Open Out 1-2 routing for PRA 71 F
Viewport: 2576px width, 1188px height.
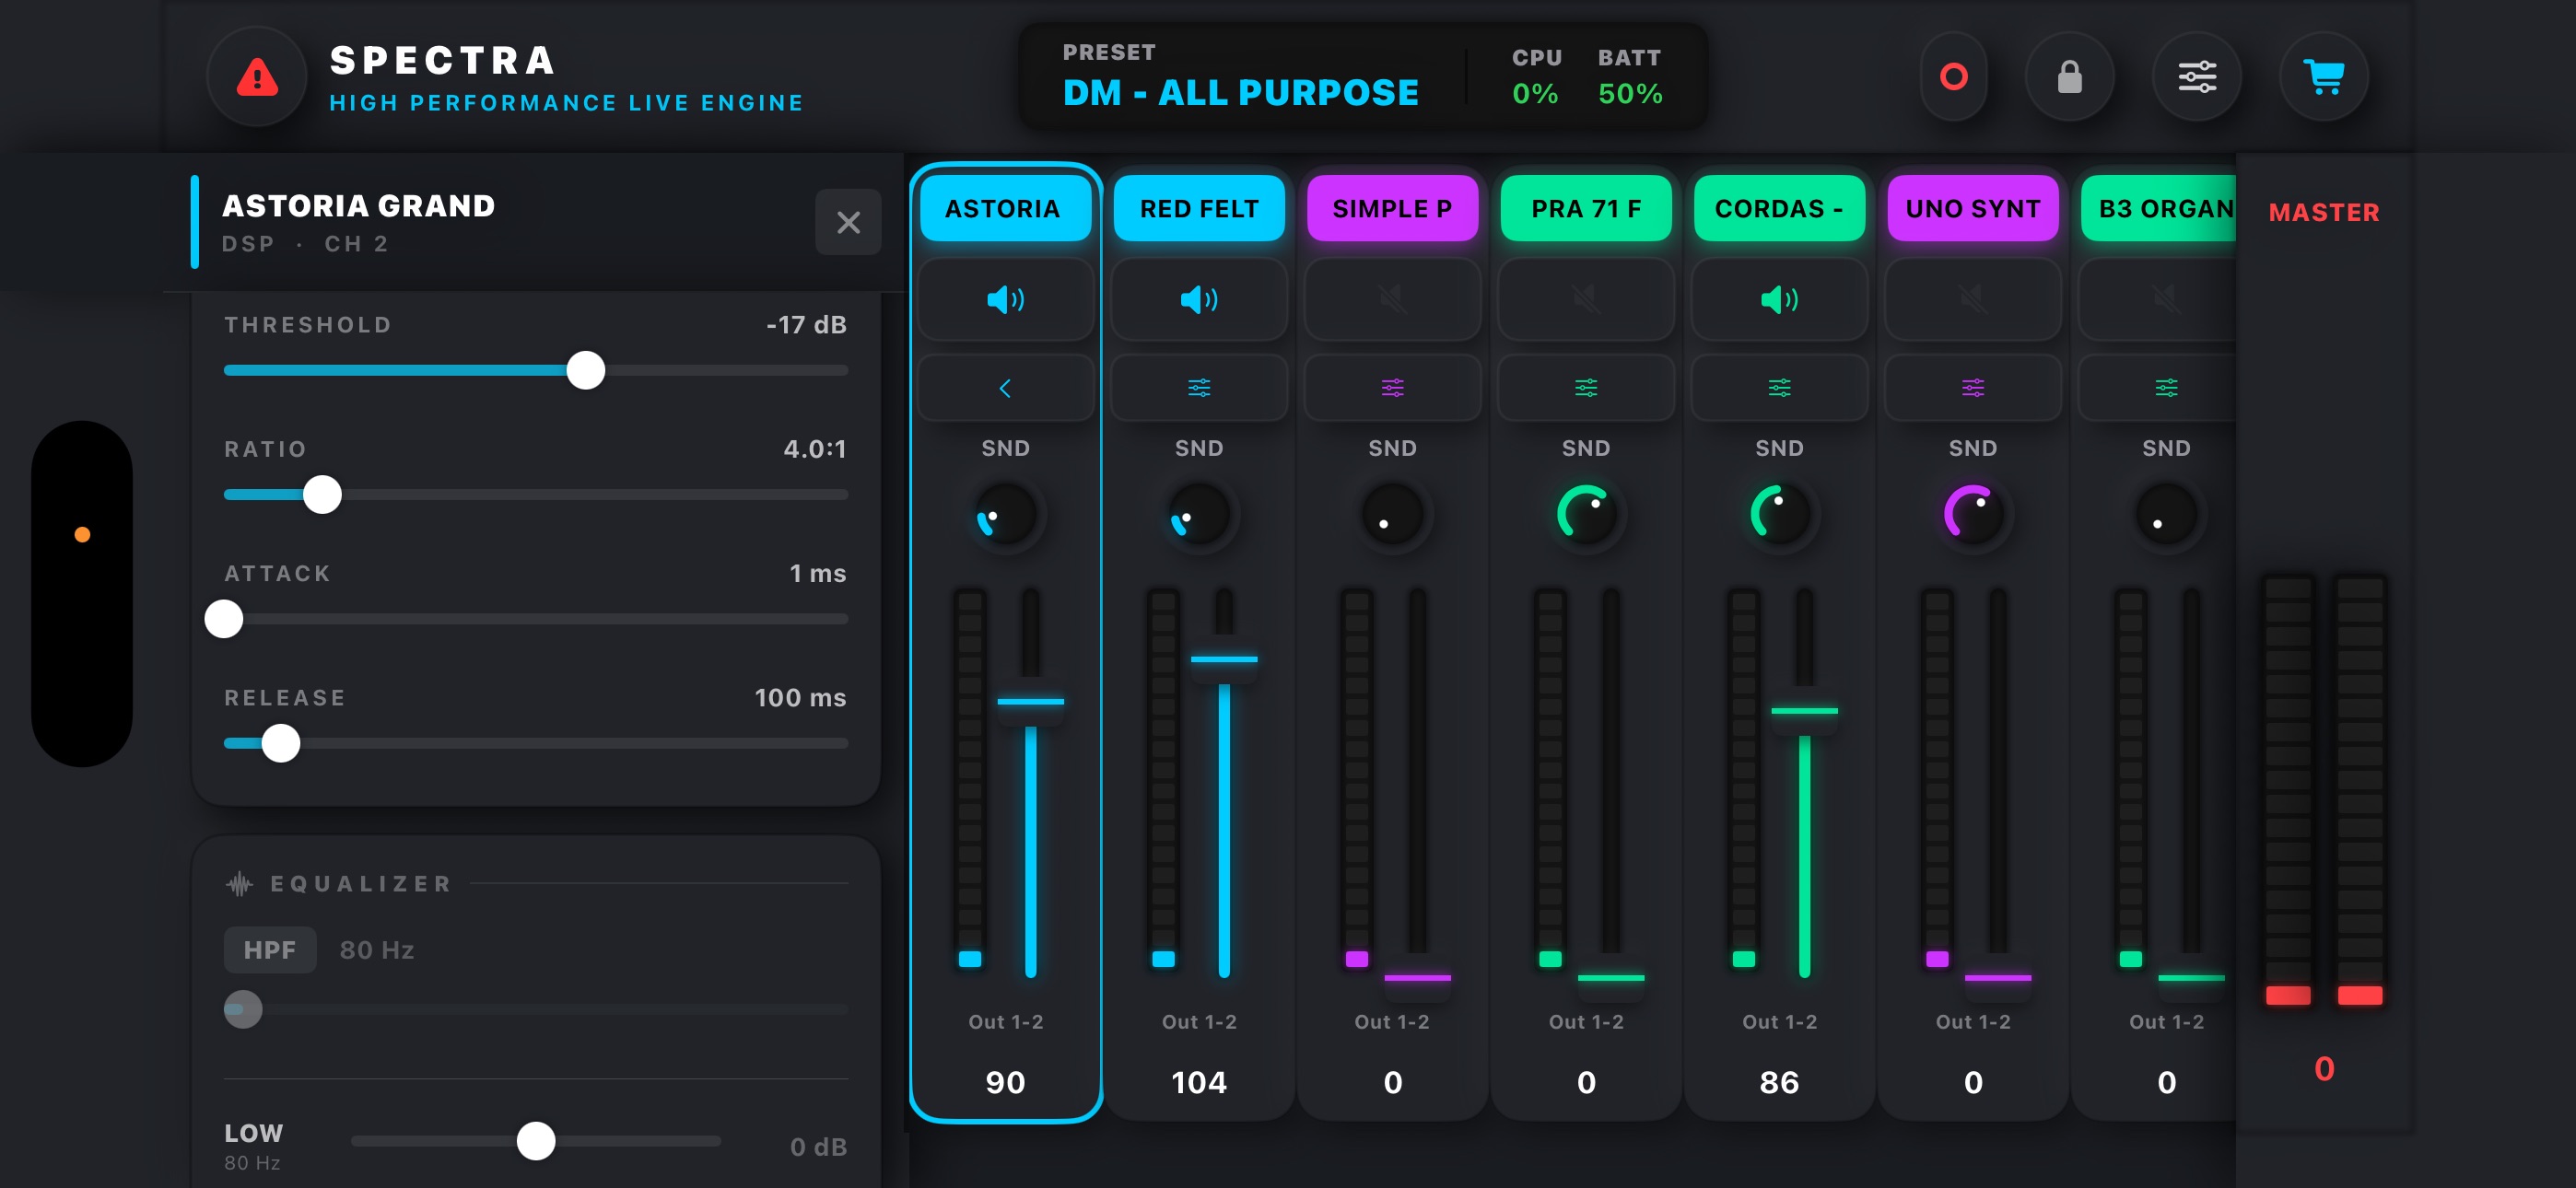pos(1585,1021)
